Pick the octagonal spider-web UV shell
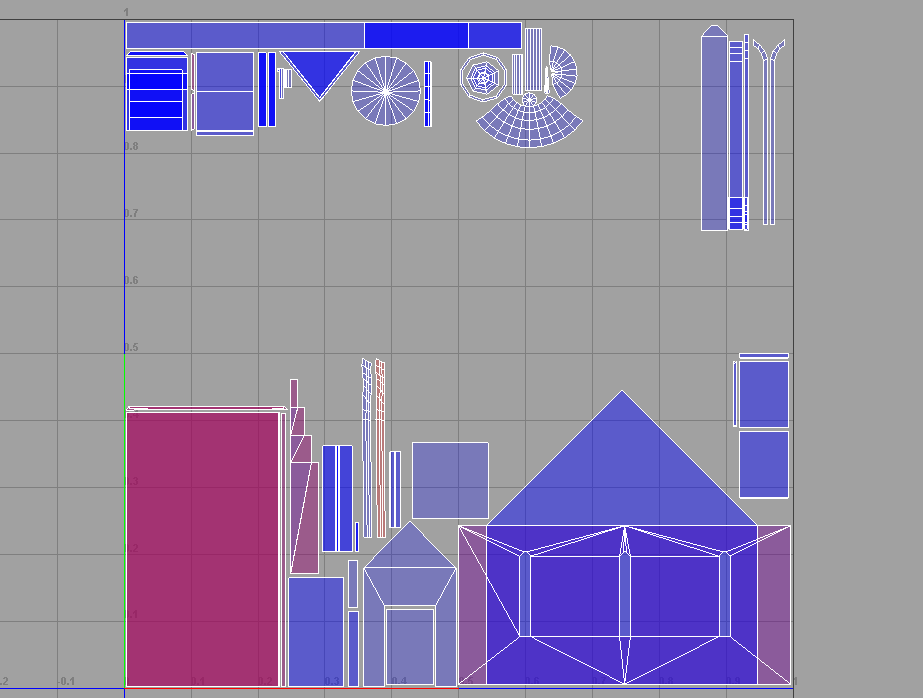Screen dimensions: 923x698 [x=483, y=77]
